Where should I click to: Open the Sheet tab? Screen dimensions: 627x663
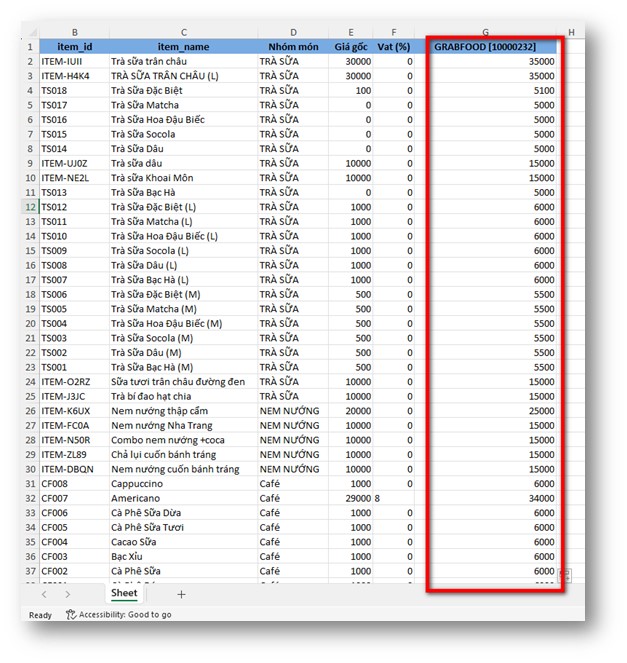[124, 593]
